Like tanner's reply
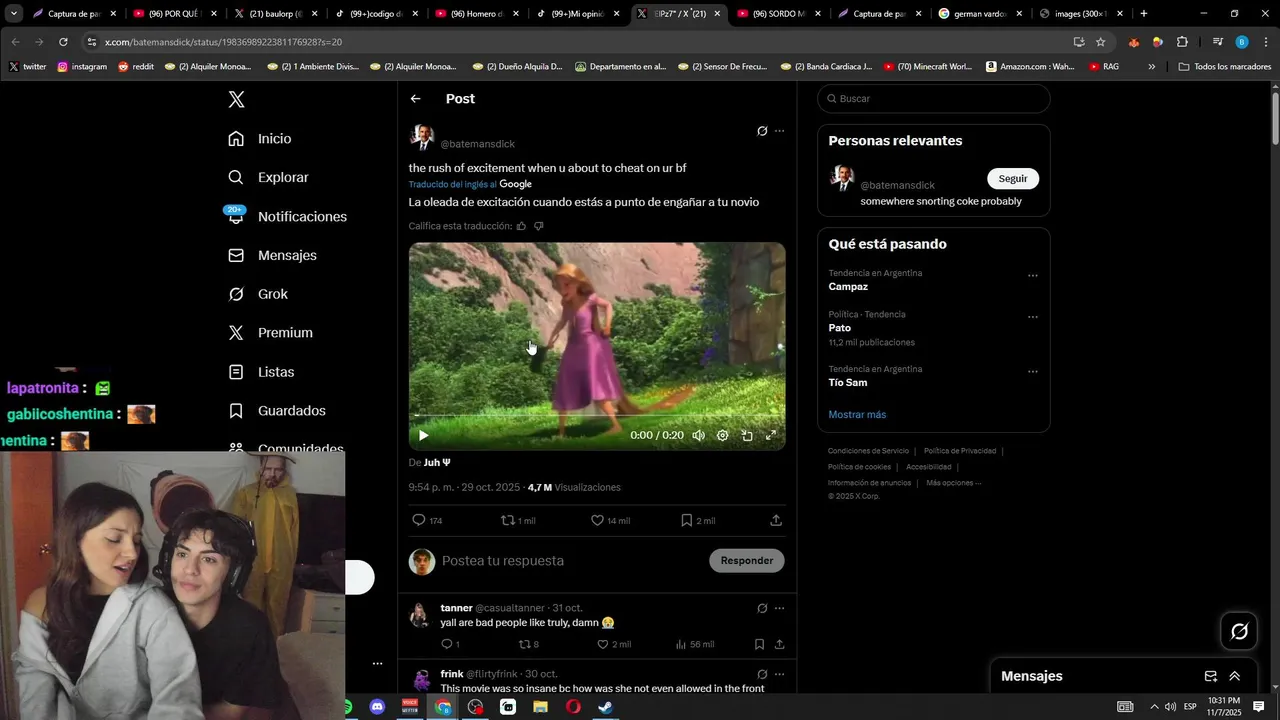The height and width of the screenshot is (720, 1280). [614, 644]
